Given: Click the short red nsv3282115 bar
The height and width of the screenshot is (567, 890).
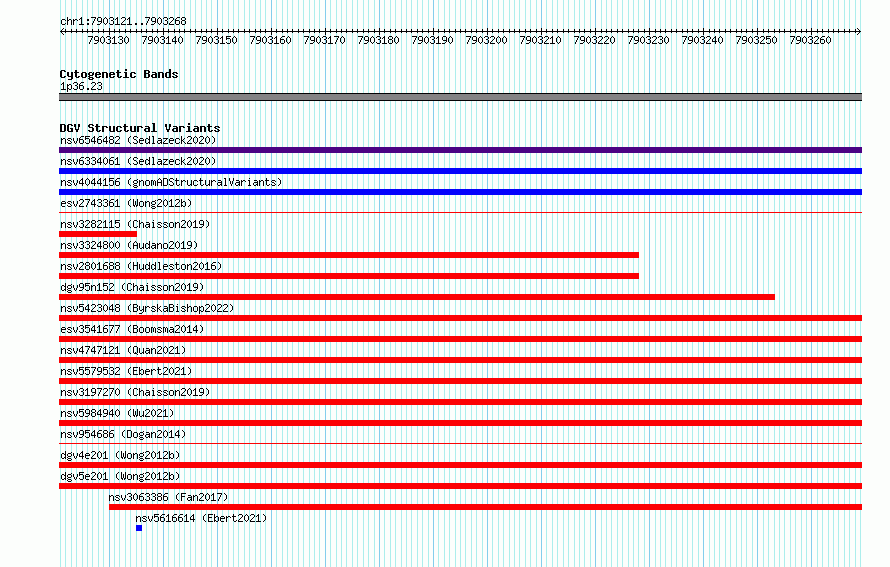Looking at the screenshot, I should [x=98, y=234].
